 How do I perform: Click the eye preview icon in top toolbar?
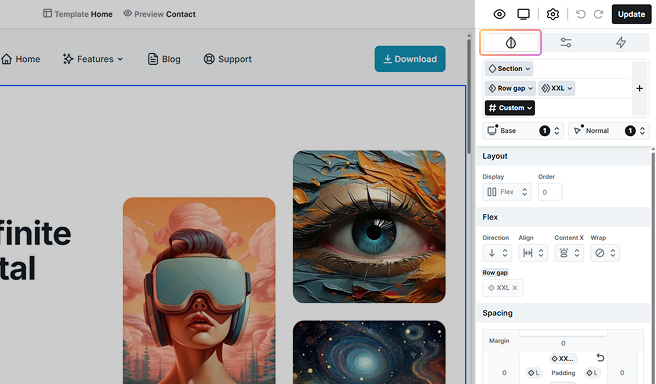(499, 14)
